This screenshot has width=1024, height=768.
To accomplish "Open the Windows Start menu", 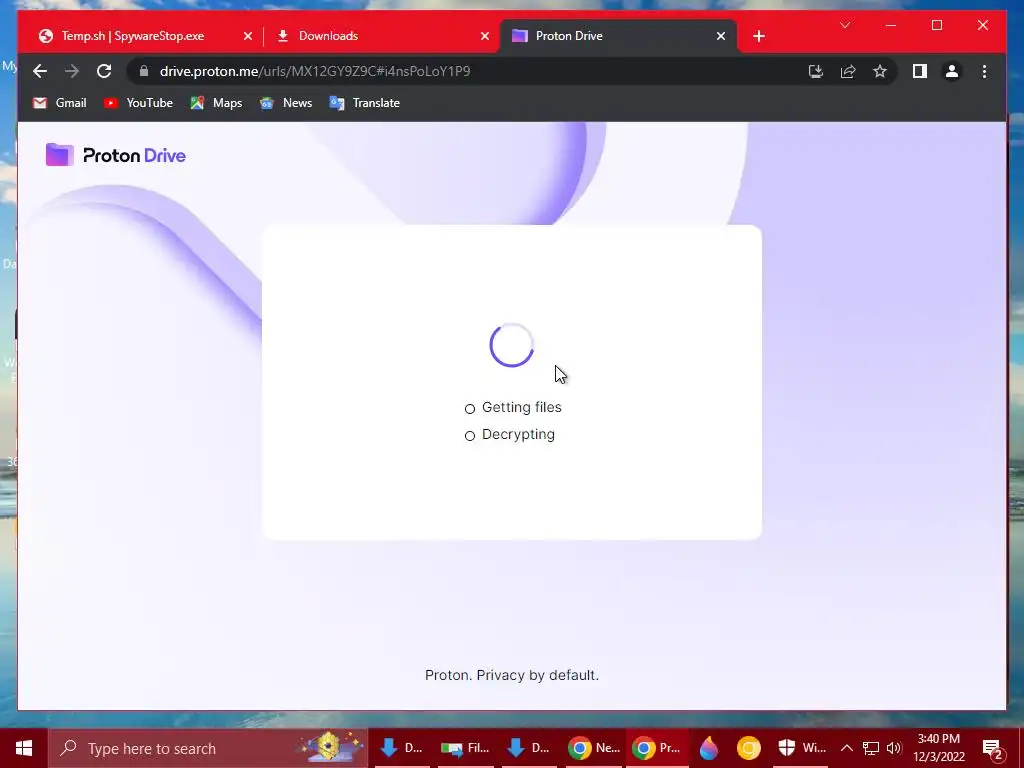I will coord(24,748).
